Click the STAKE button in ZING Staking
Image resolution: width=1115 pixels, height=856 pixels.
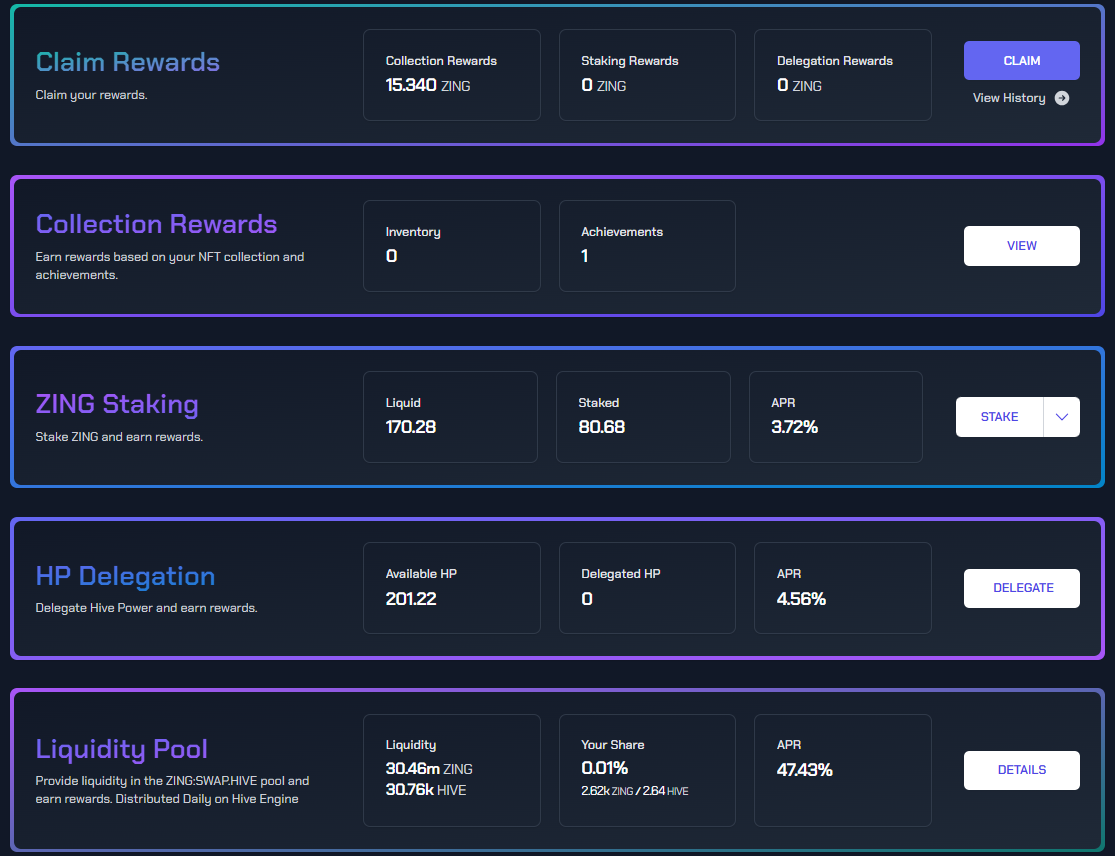[x=999, y=417]
